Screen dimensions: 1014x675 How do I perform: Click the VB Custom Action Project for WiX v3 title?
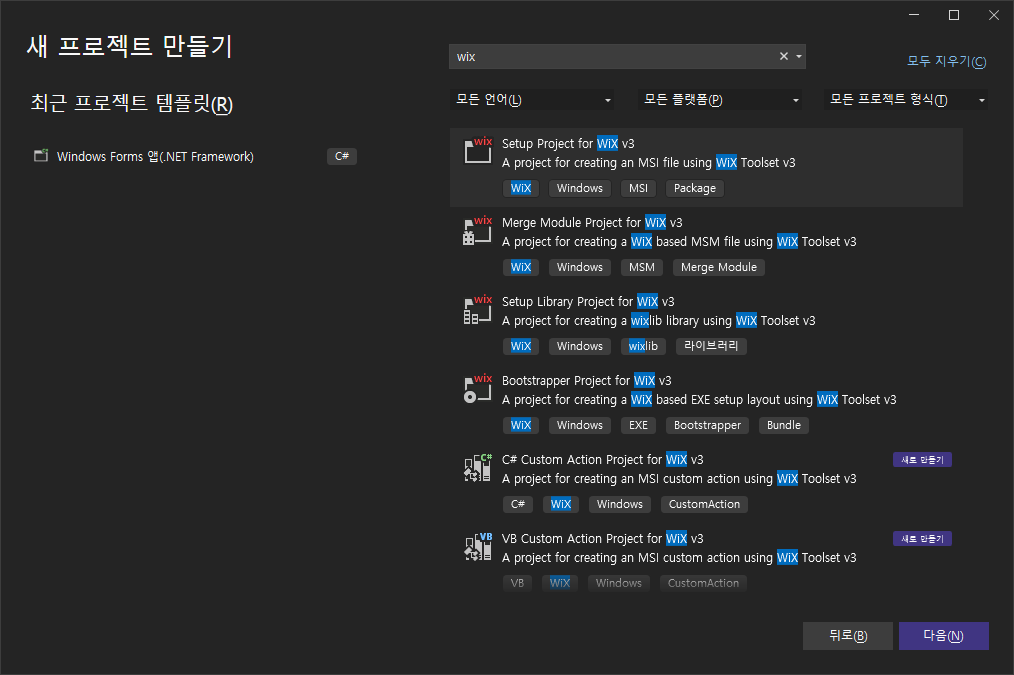pos(602,539)
